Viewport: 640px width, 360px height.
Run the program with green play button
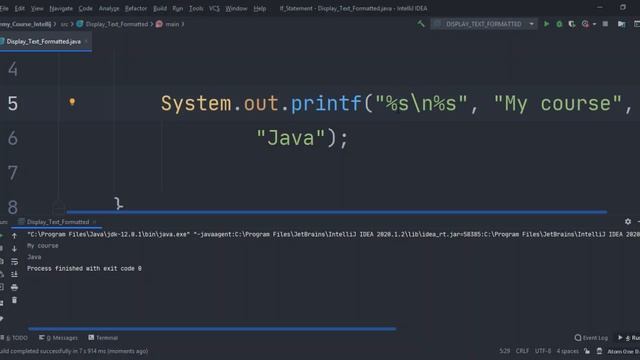click(x=546, y=24)
